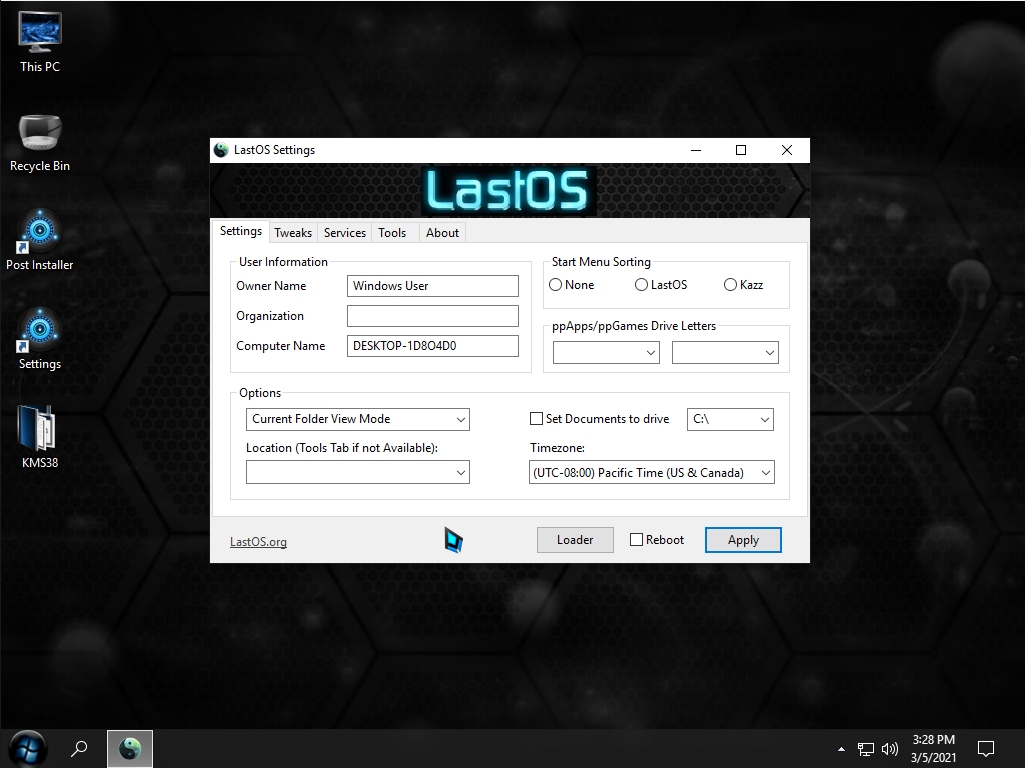1025x768 pixels.
Task: Switch to the About tab
Action: (443, 233)
